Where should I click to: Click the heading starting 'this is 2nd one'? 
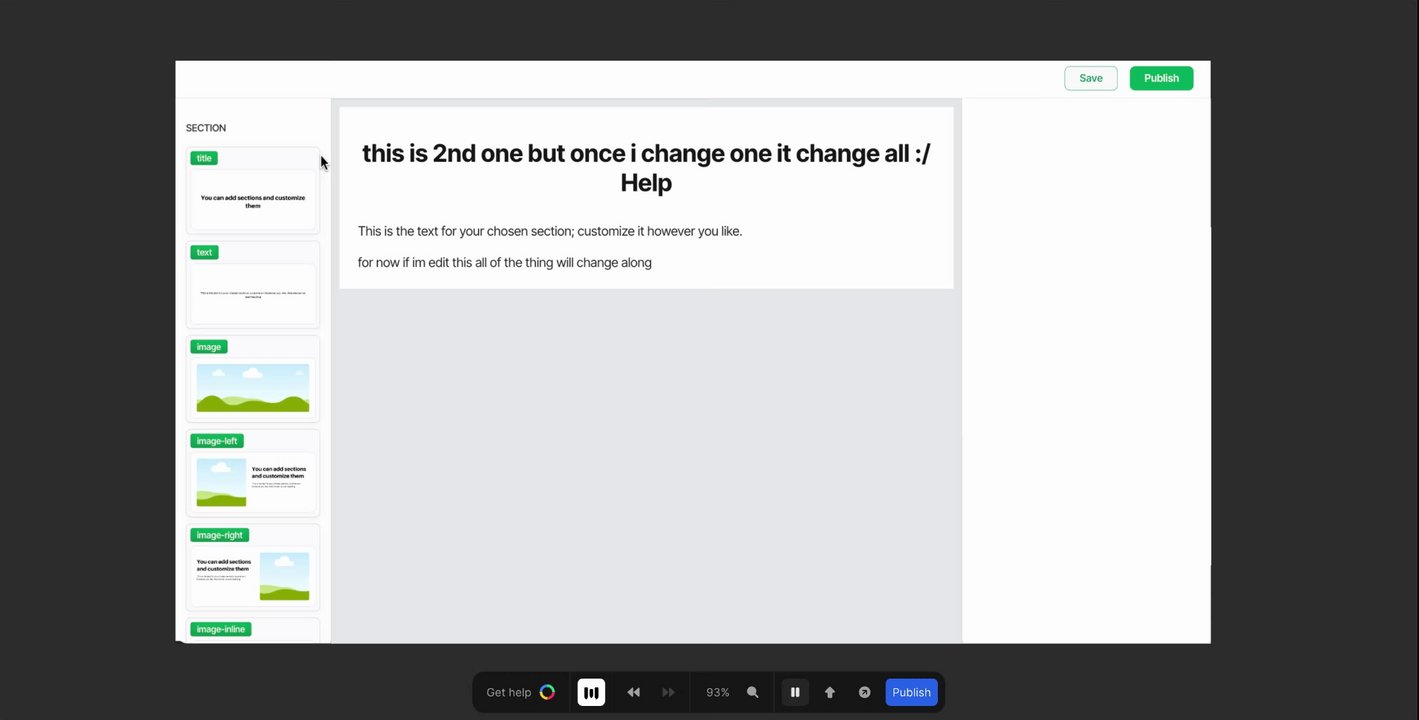[x=646, y=168]
